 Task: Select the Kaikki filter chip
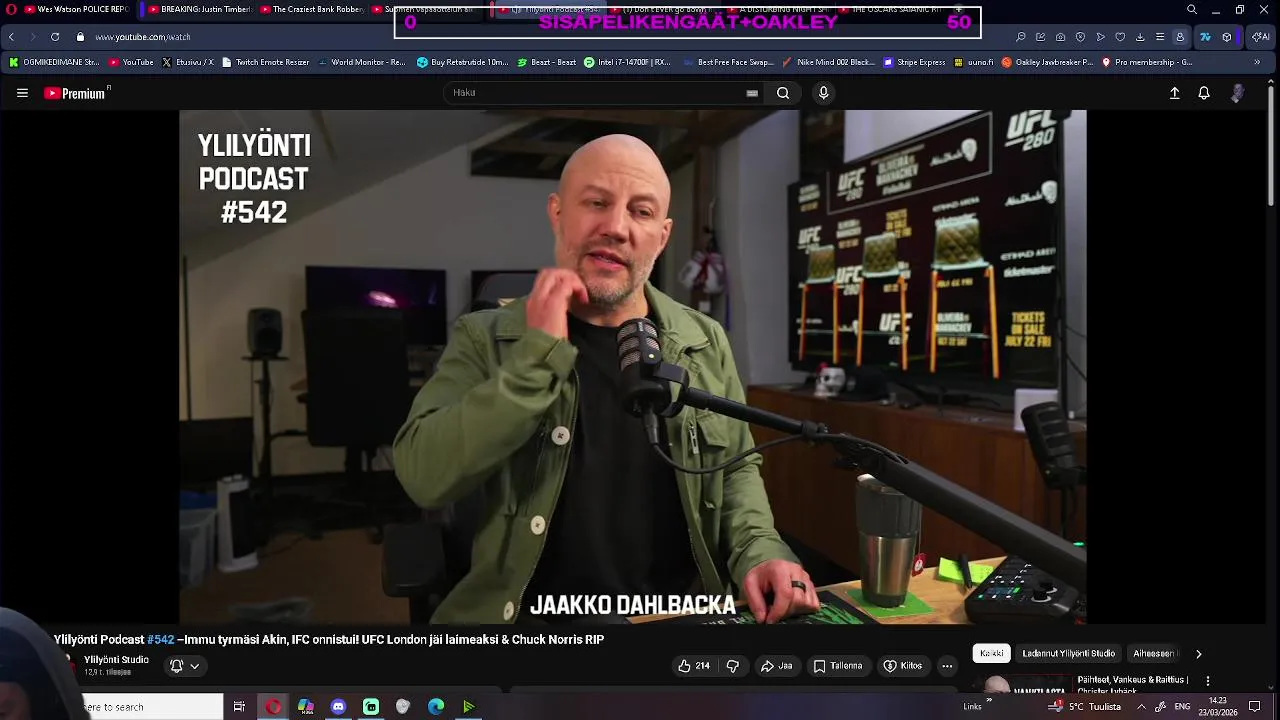coord(992,653)
